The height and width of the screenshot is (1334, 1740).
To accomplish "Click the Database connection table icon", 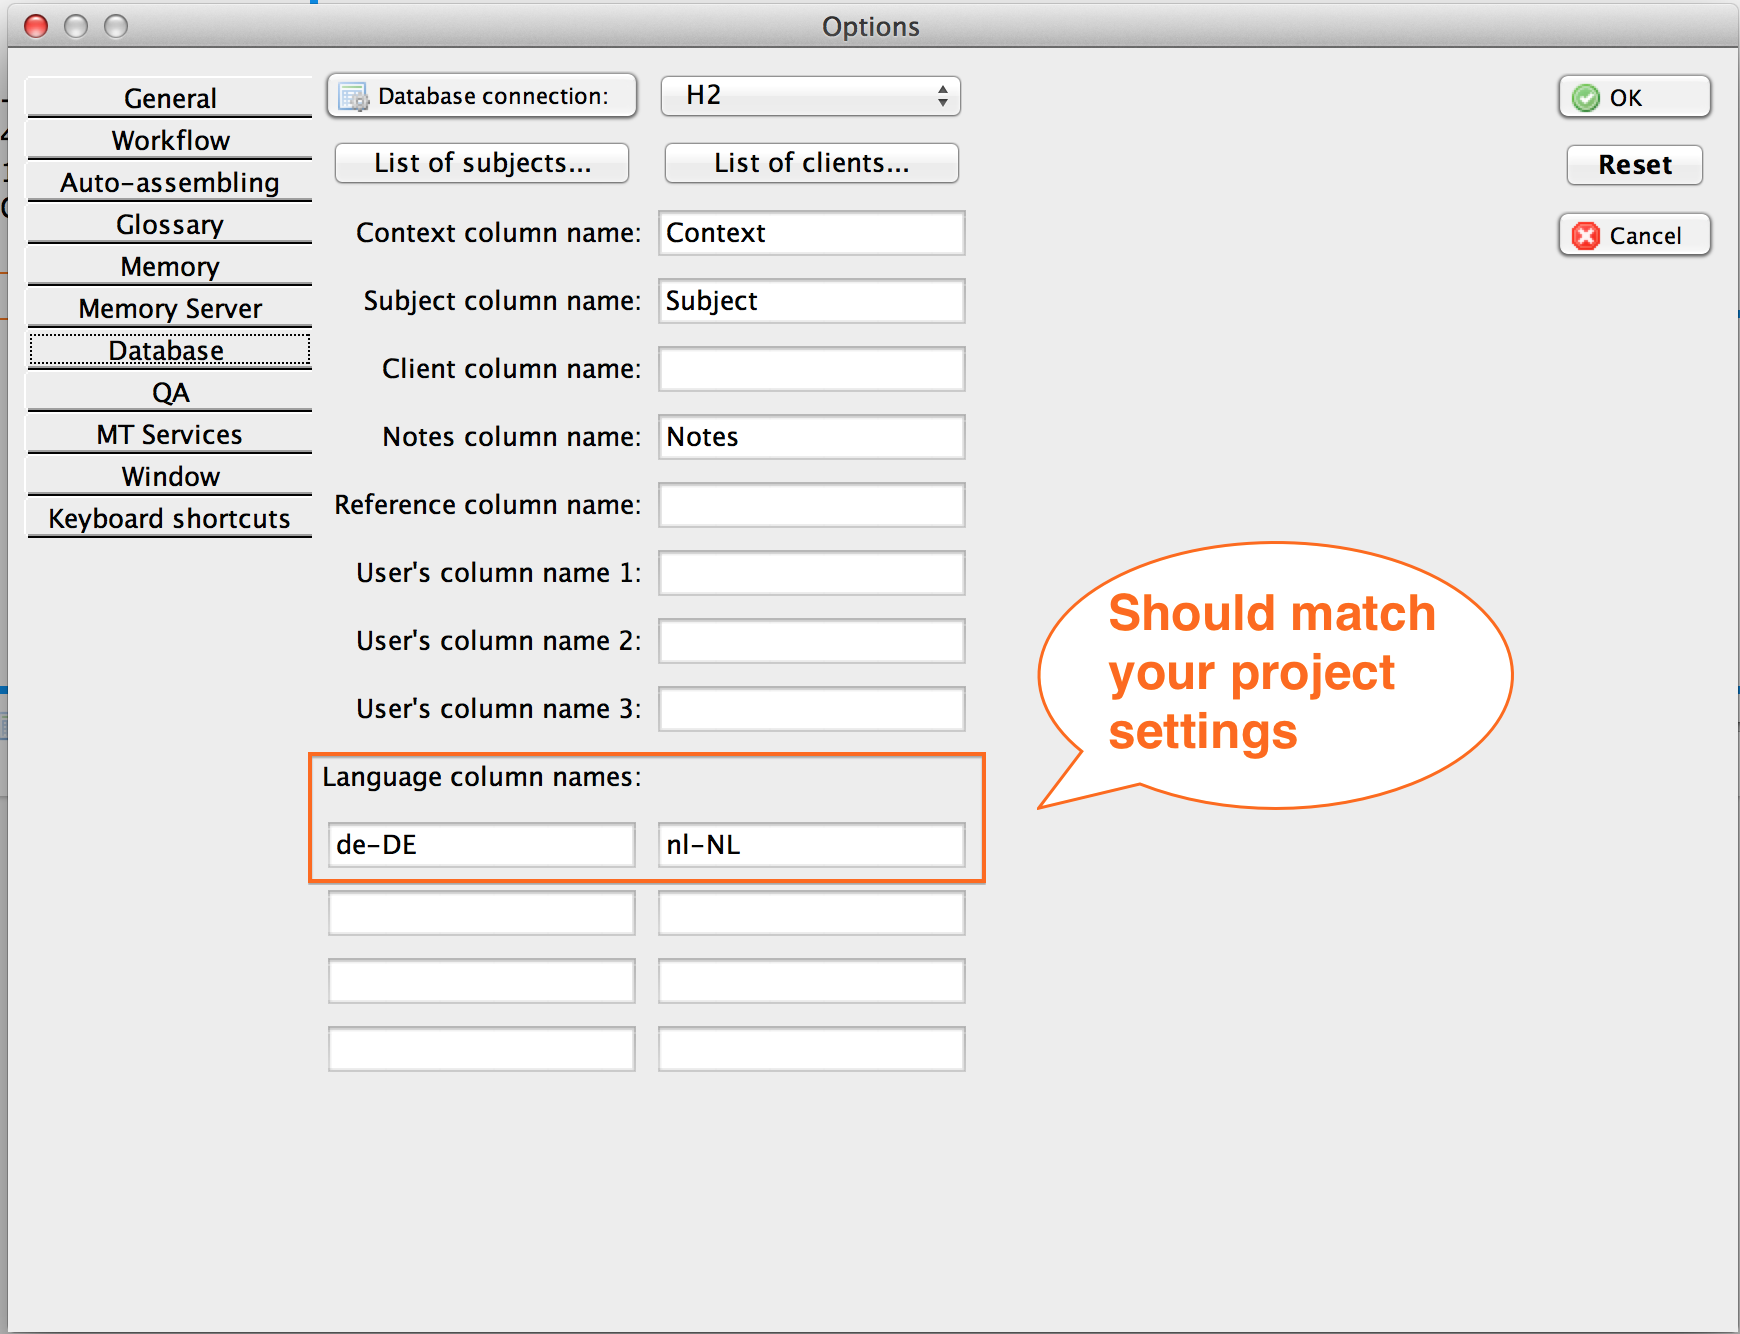I will [353, 97].
